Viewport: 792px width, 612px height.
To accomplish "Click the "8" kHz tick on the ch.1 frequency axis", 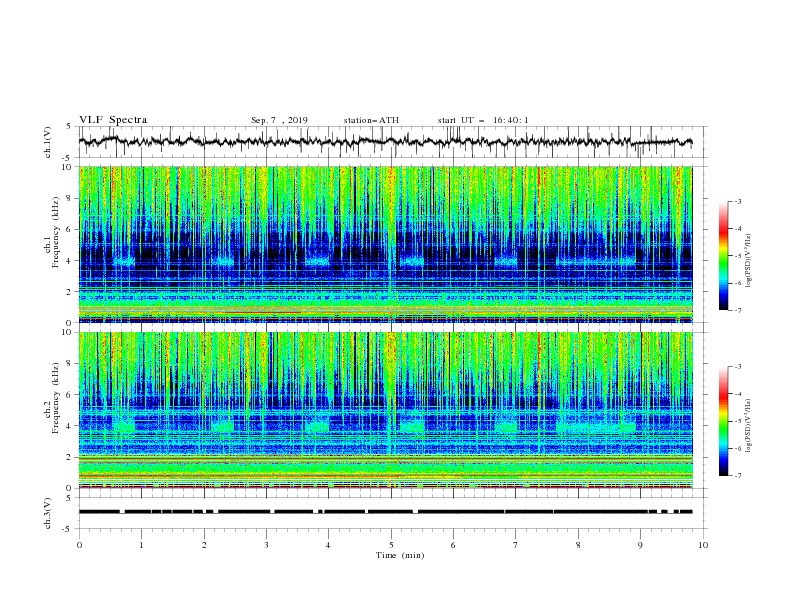I will pyautogui.click(x=70, y=198).
